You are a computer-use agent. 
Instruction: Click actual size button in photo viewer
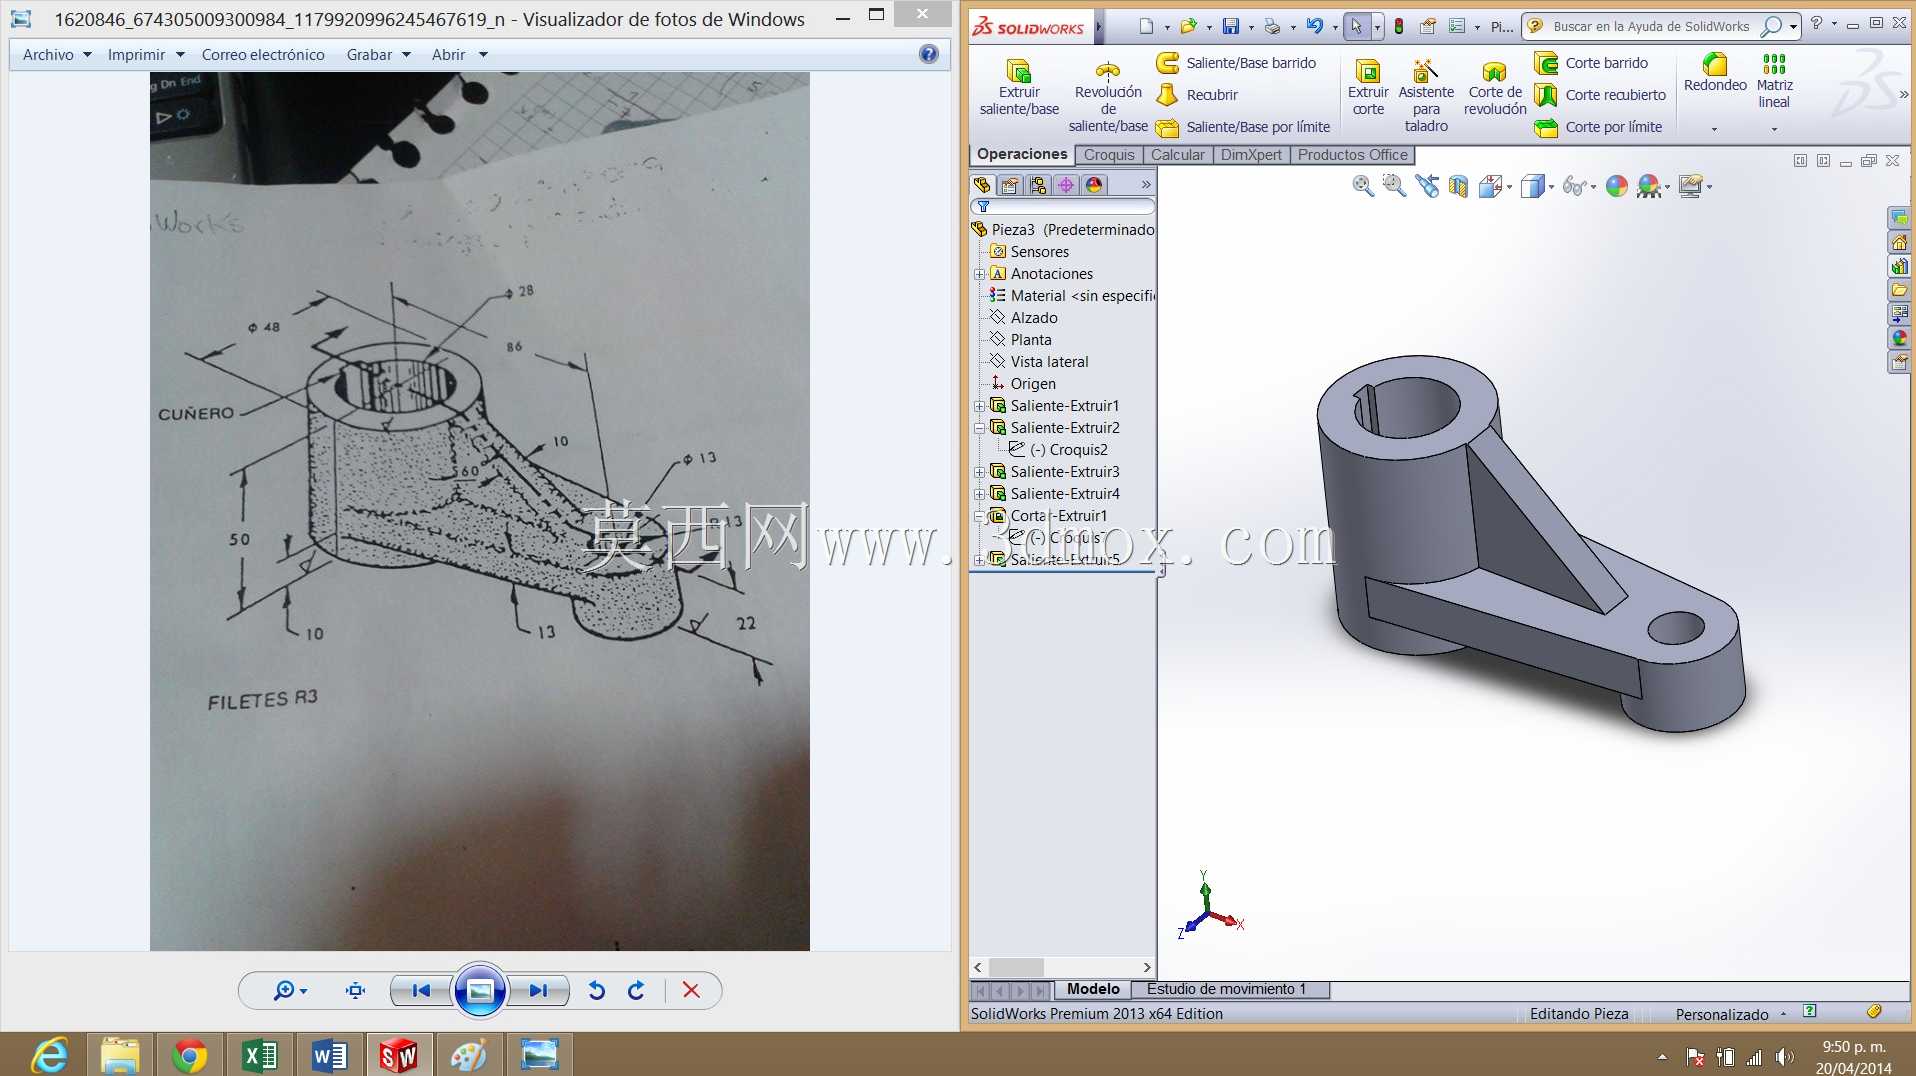[355, 990]
